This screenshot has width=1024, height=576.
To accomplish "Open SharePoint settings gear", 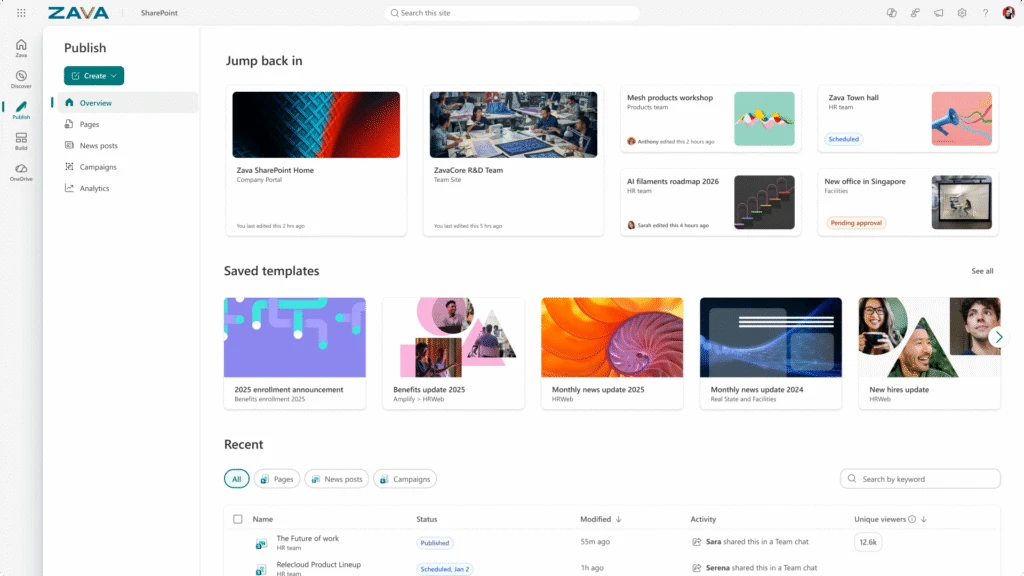I will 961,13.
